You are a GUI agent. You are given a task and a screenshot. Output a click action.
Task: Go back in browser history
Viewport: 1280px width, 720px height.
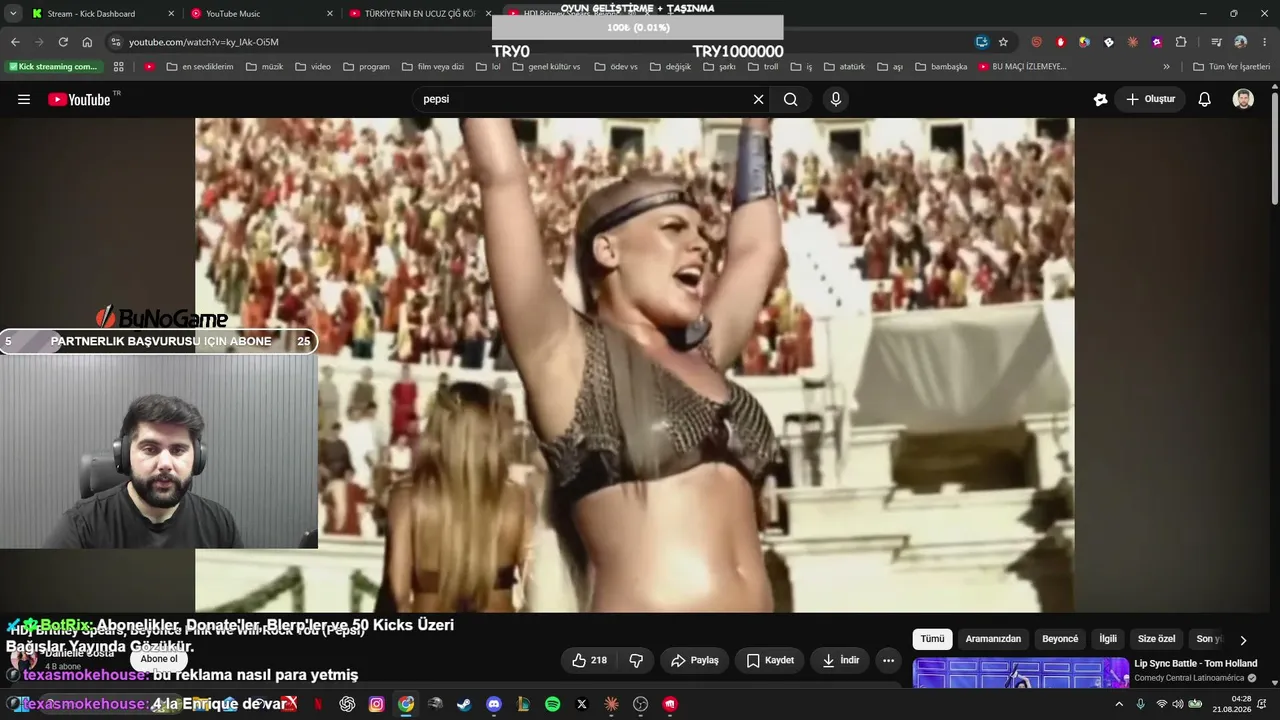tap(15, 42)
